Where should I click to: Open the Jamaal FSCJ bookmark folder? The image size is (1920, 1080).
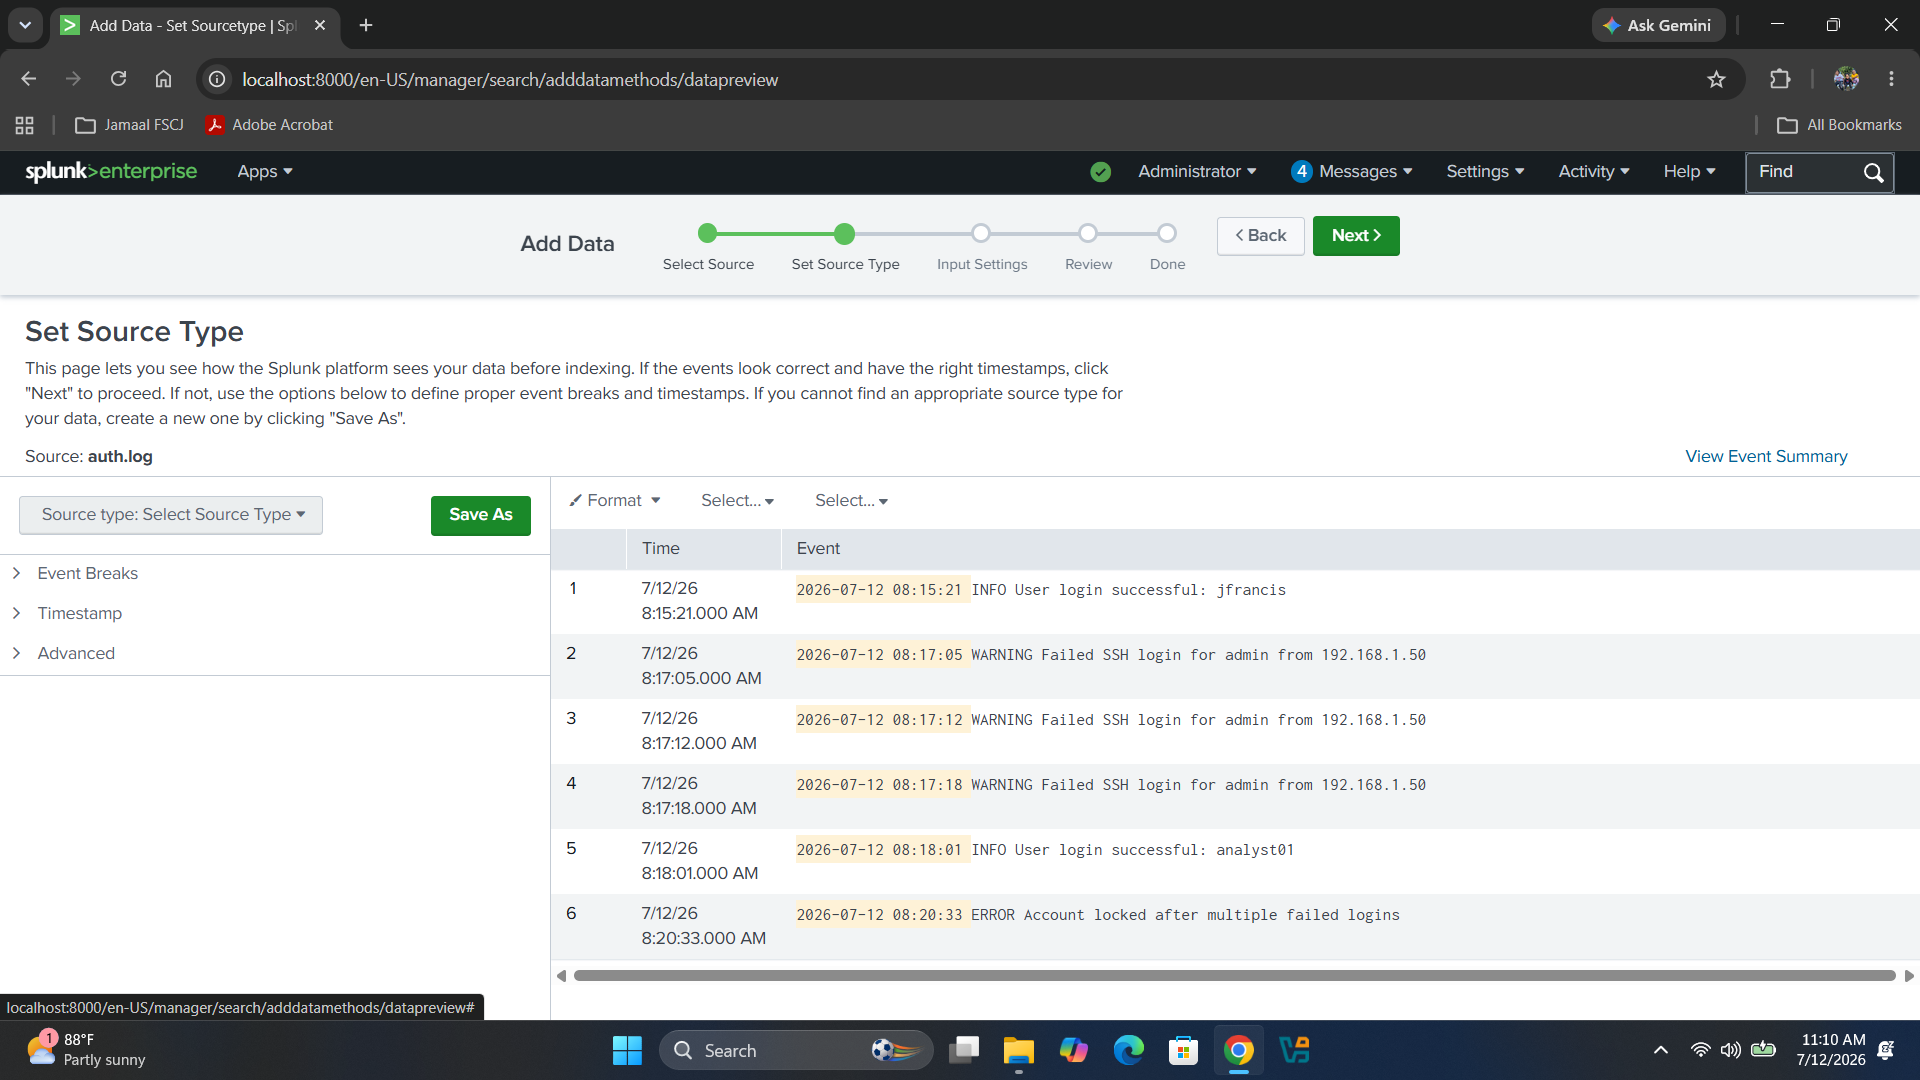tap(130, 125)
